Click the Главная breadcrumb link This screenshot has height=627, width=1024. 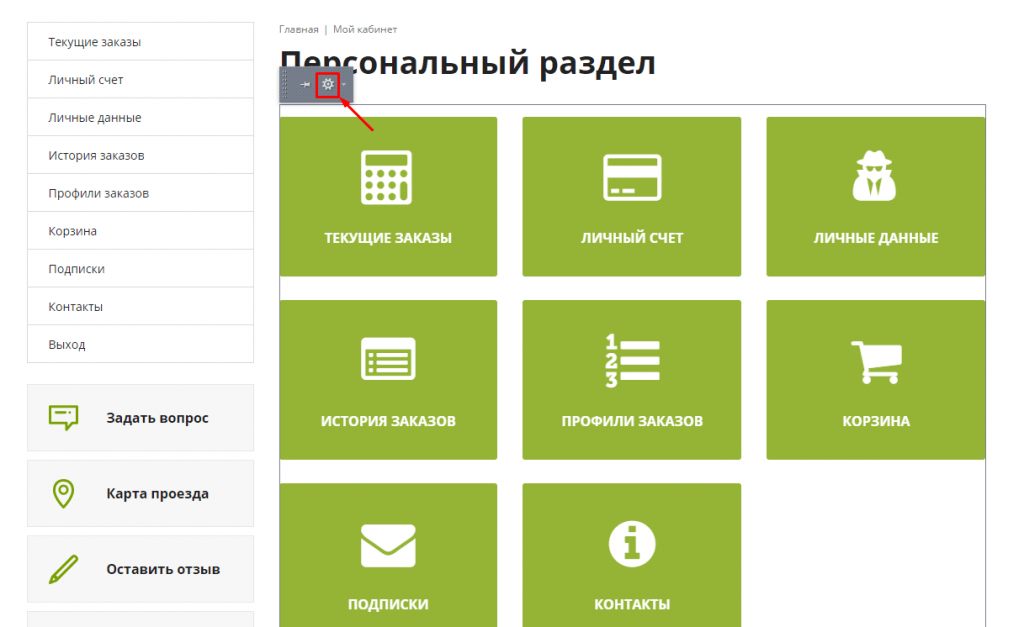coord(298,29)
